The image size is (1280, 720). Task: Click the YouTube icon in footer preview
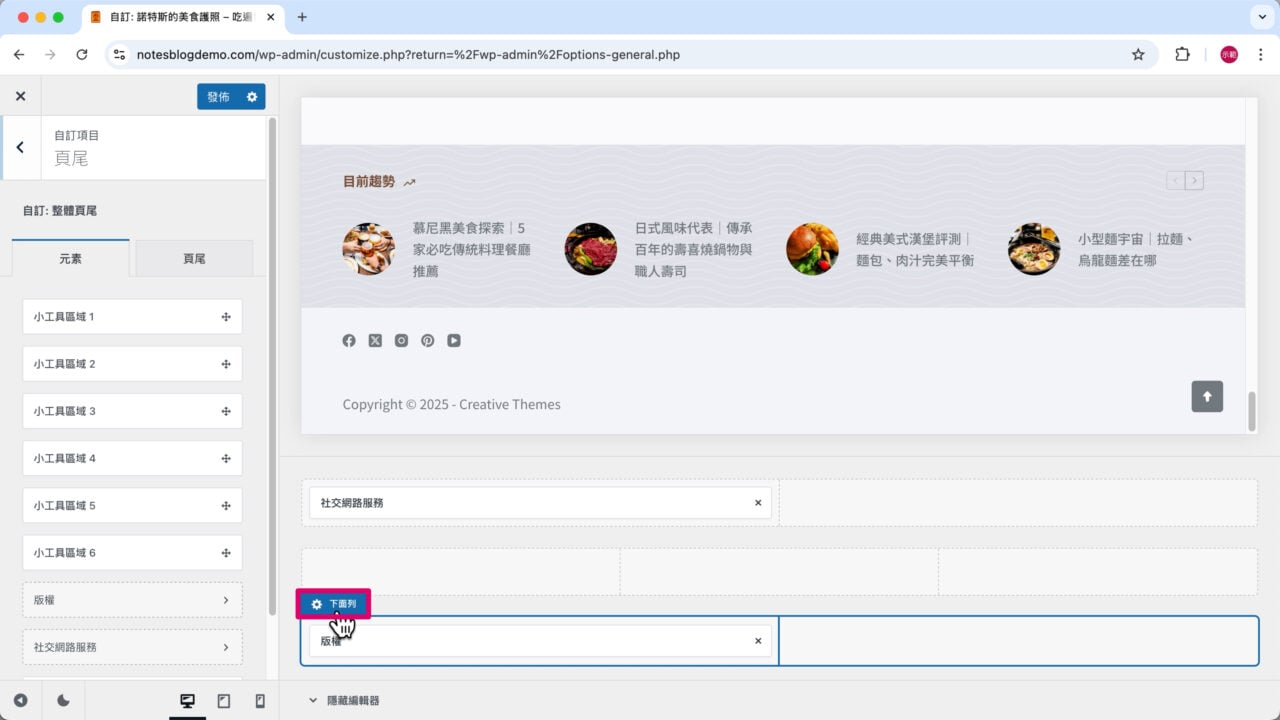coord(454,340)
